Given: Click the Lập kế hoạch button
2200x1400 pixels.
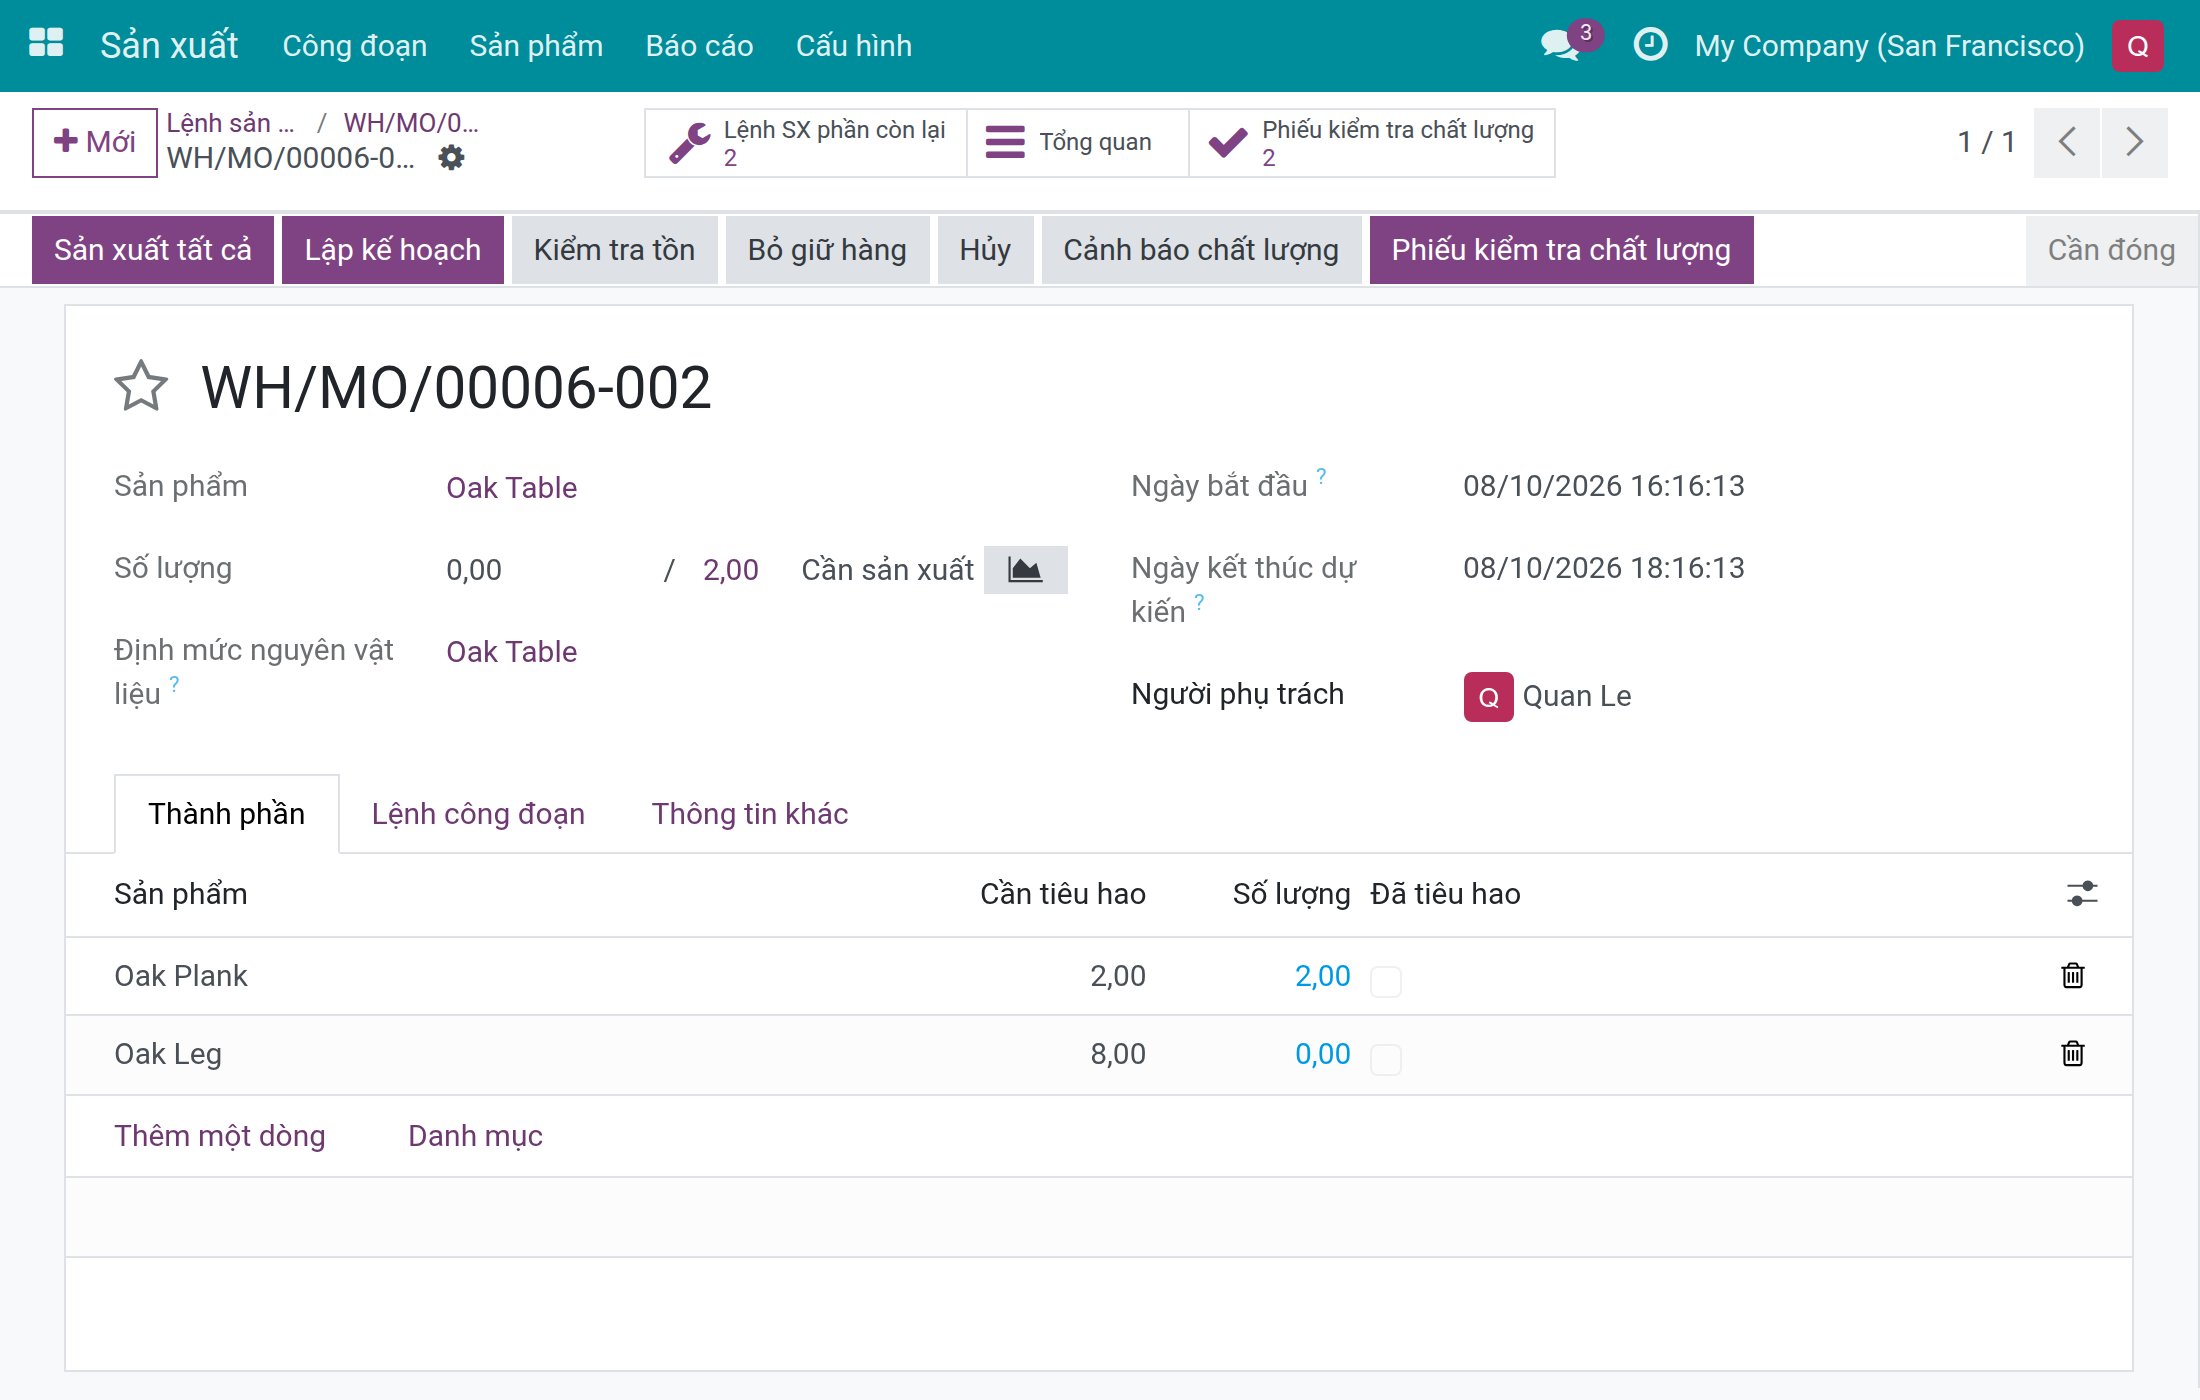Looking at the screenshot, I should pos(393,250).
